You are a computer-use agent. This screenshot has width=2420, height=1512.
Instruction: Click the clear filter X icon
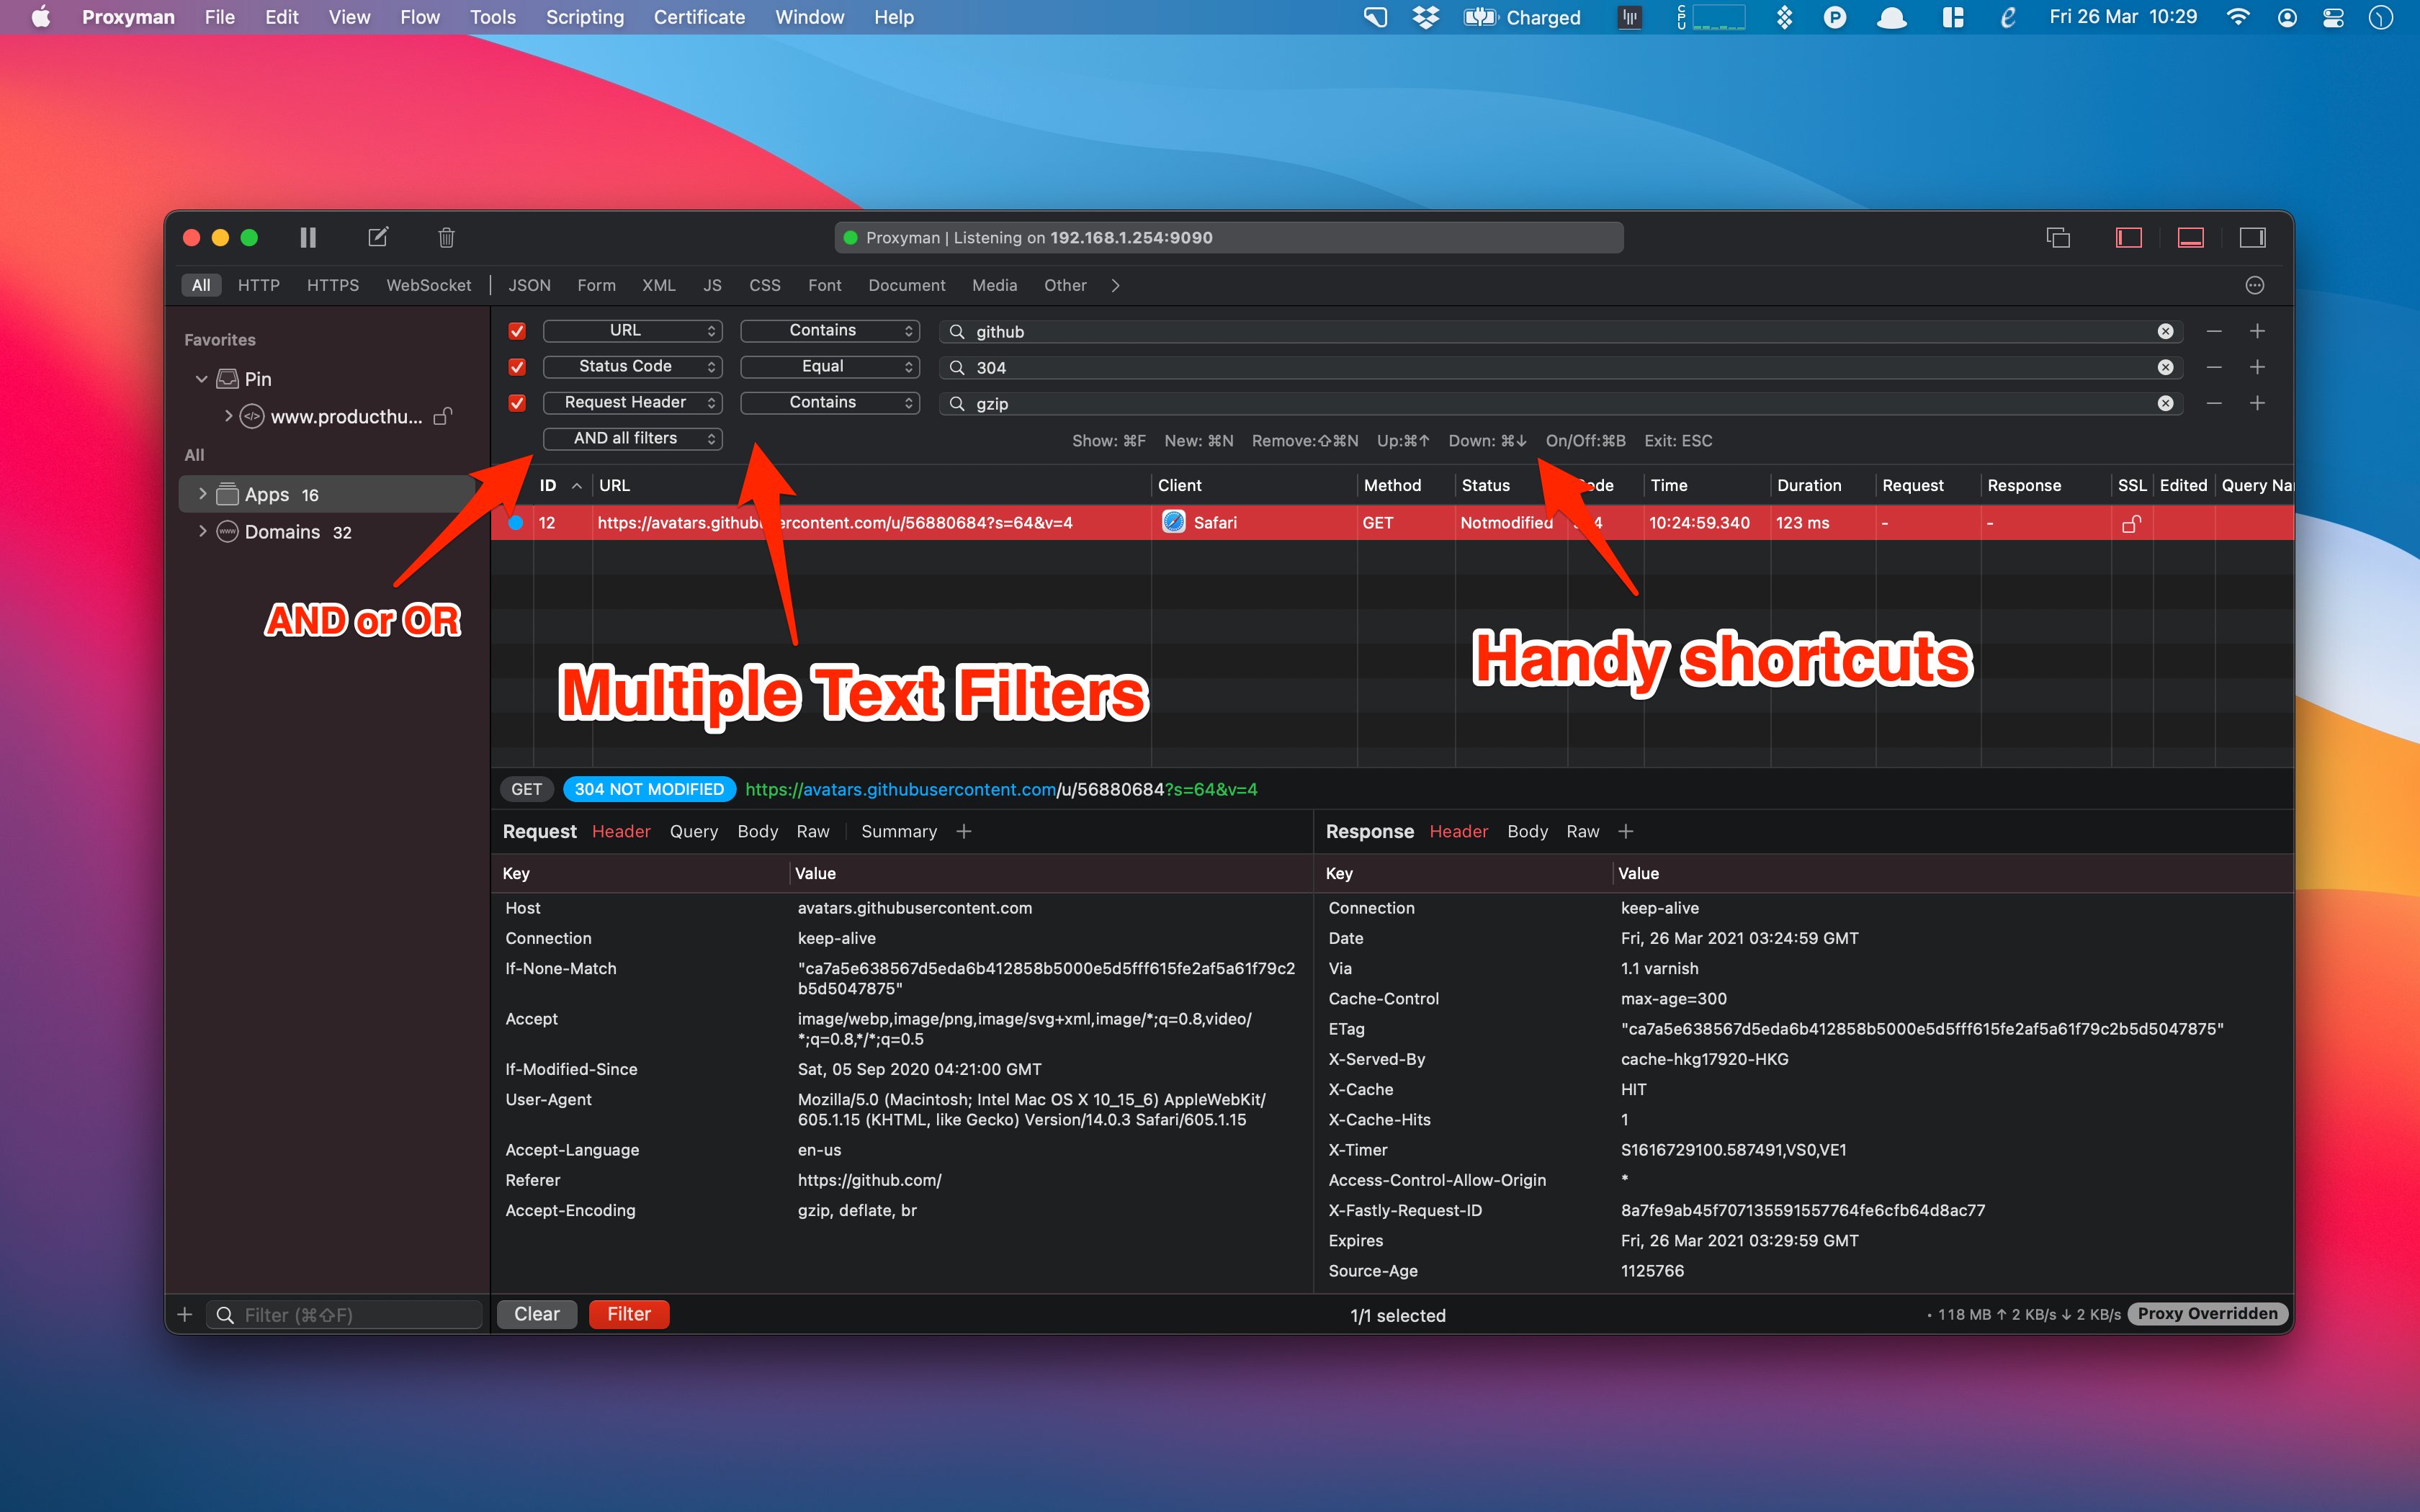click(x=2166, y=331)
